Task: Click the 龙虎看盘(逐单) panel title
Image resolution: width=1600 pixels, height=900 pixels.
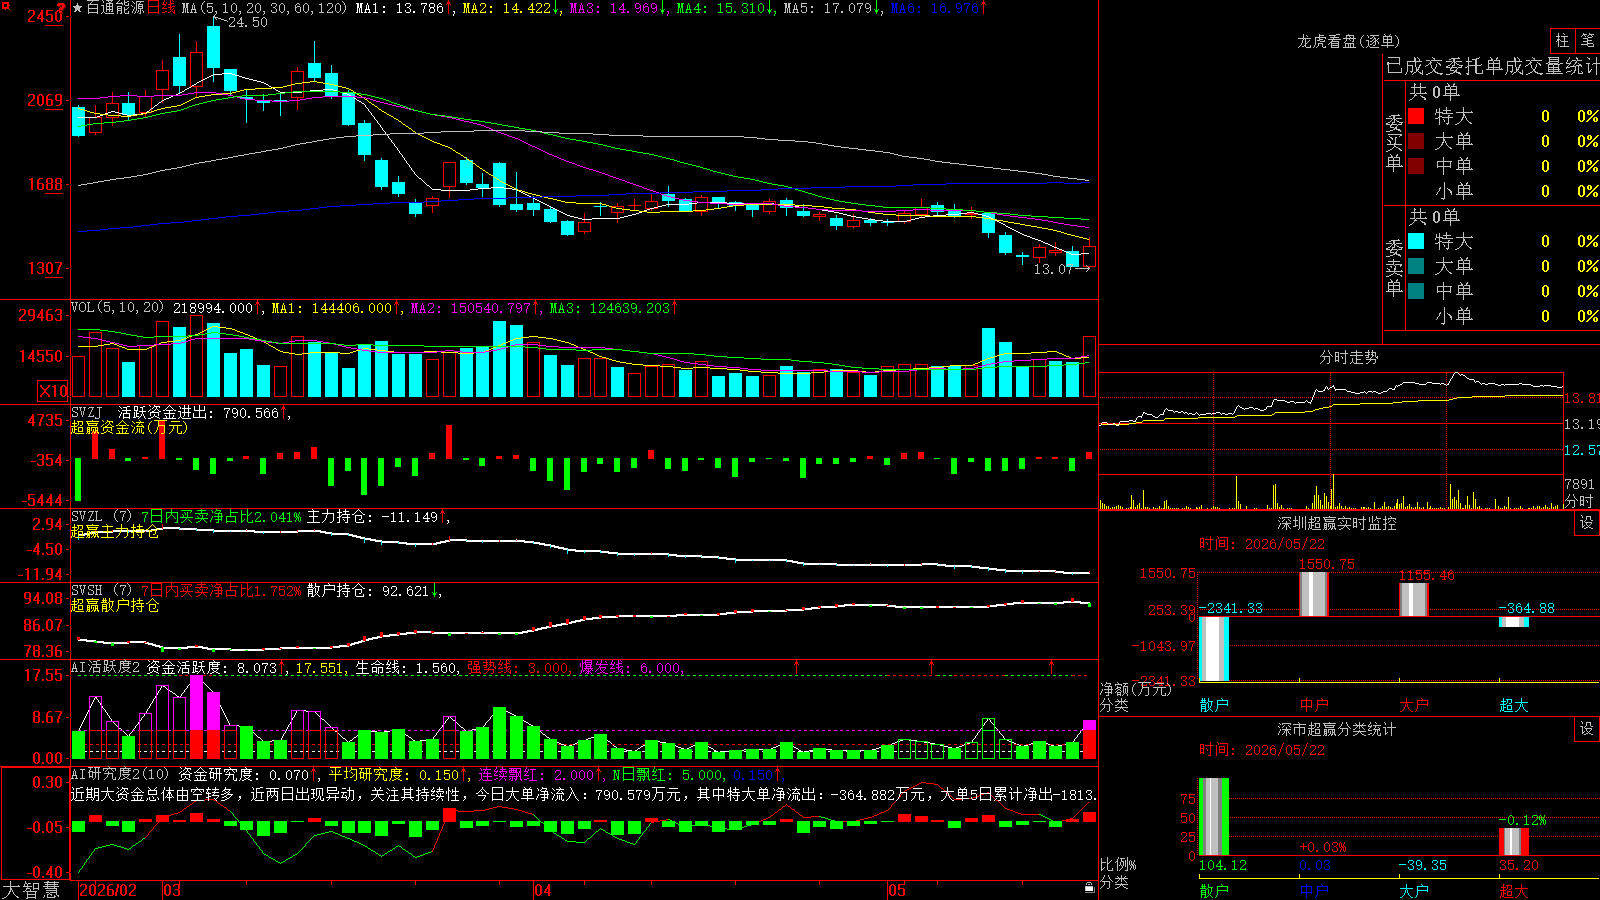Action: pos(1348,41)
